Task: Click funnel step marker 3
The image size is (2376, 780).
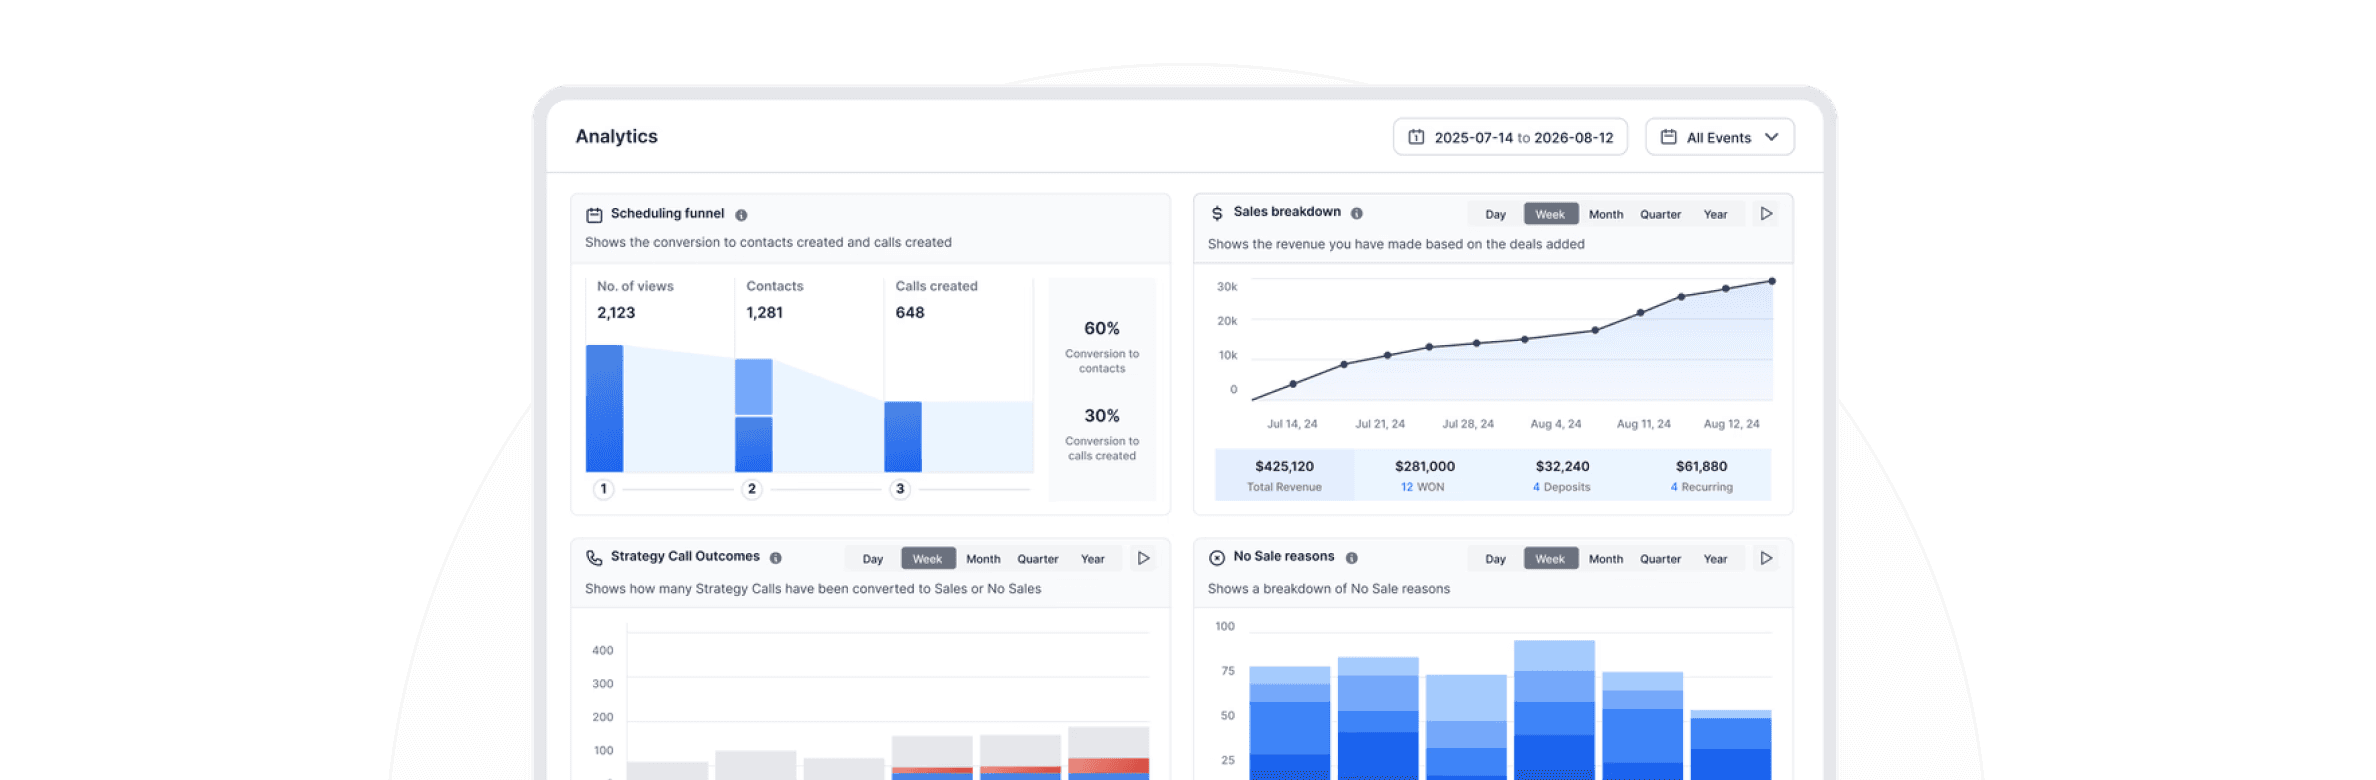Action: click(900, 489)
